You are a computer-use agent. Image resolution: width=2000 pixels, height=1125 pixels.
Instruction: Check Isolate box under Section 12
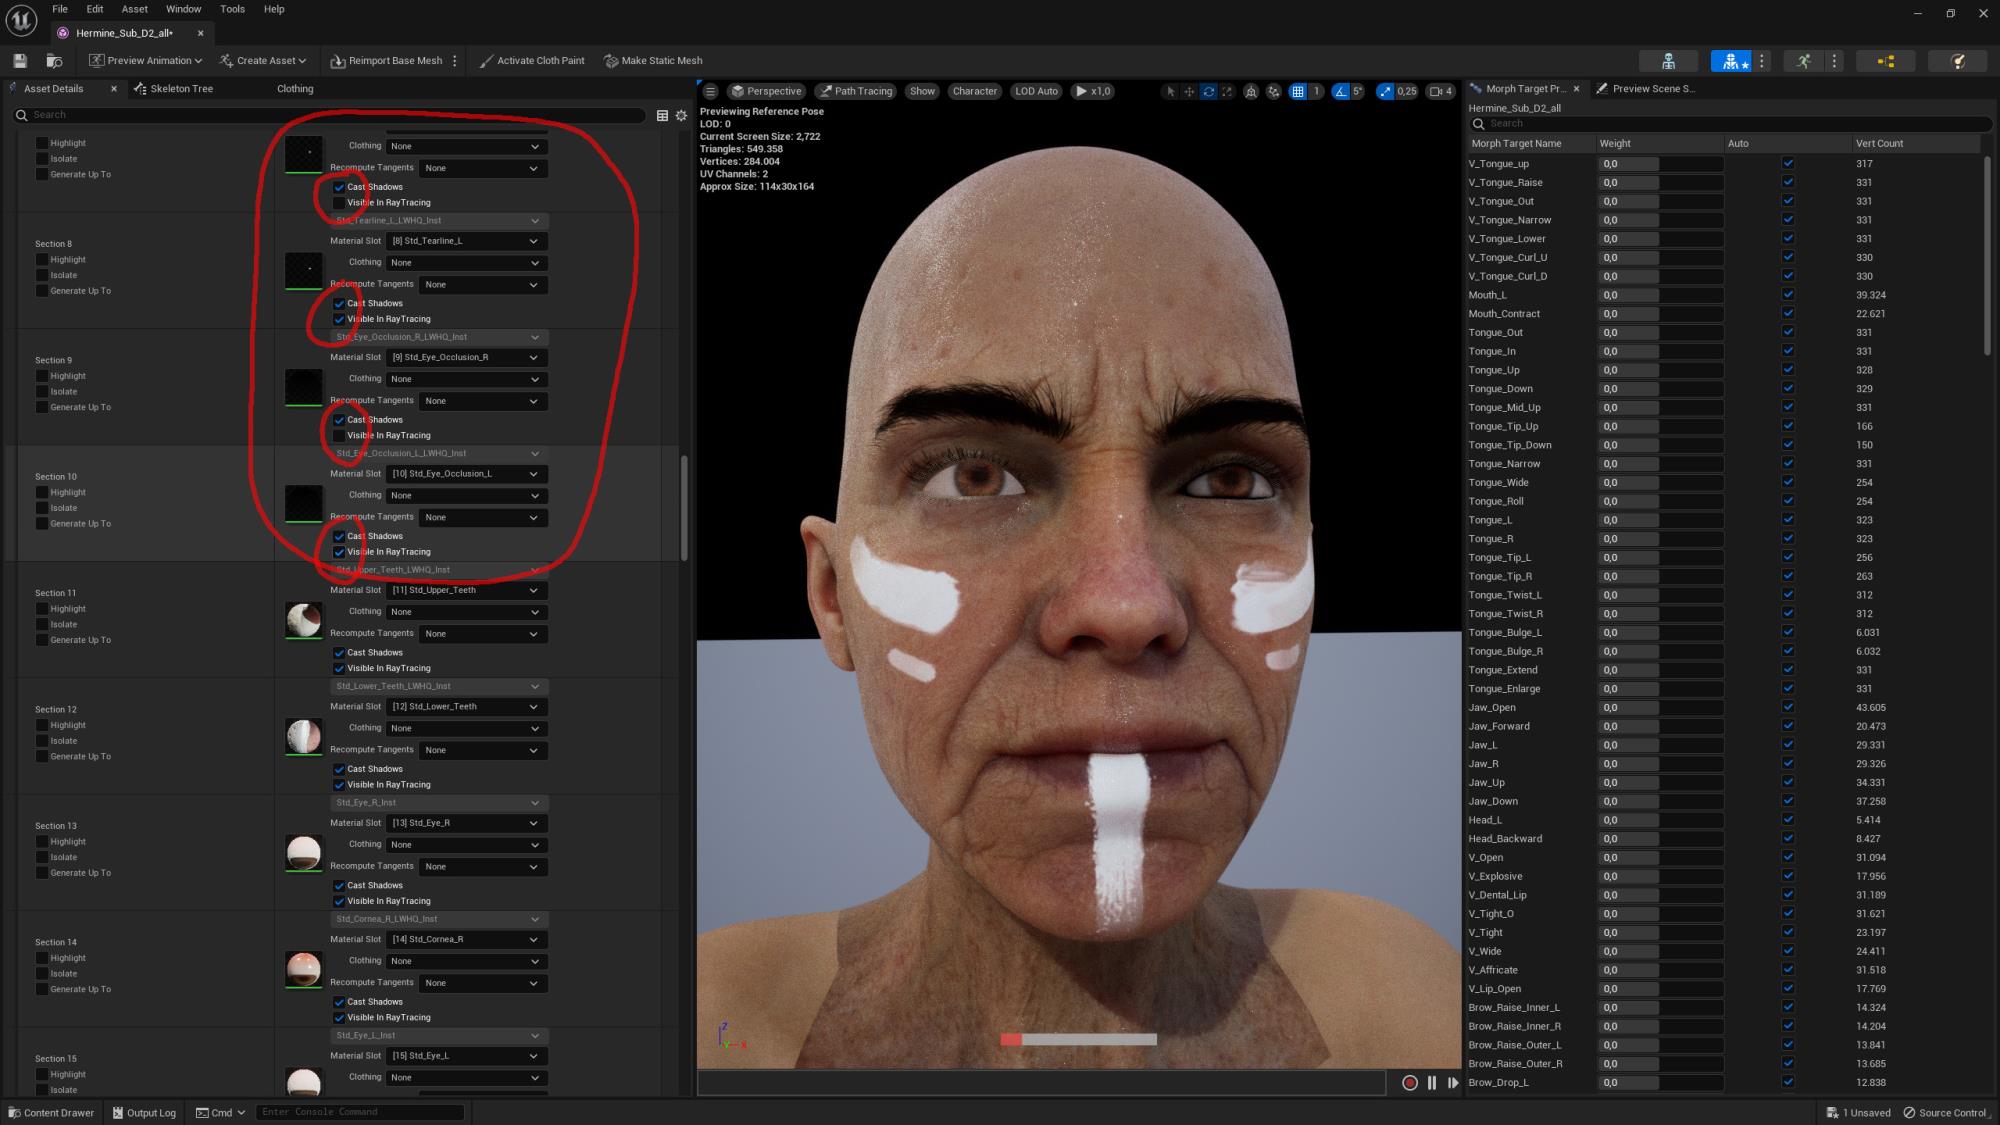(42, 741)
